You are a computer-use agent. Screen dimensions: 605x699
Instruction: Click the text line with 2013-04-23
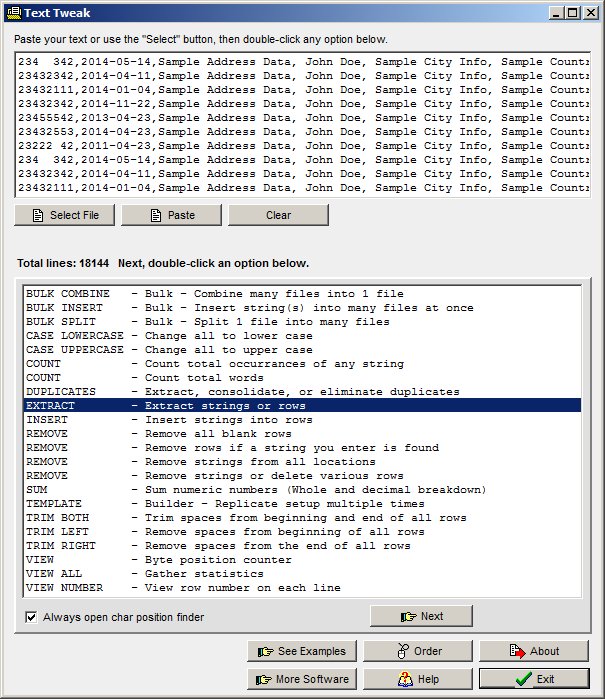(303, 118)
